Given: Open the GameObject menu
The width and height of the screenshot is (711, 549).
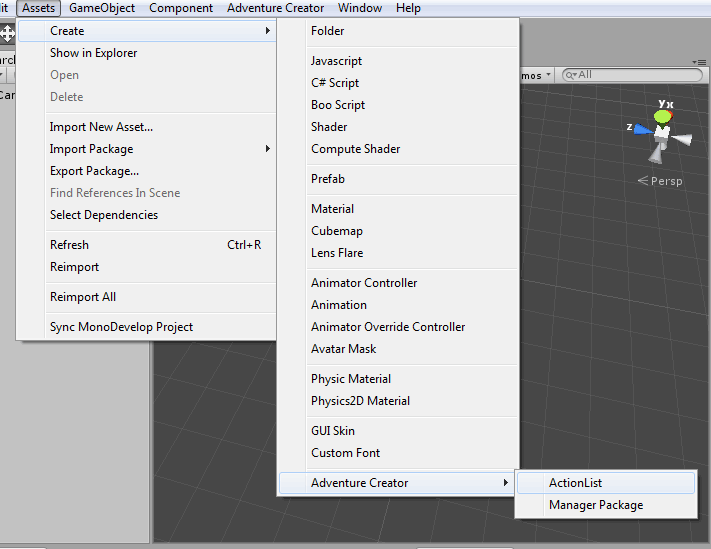Looking at the screenshot, I should [x=102, y=8].
